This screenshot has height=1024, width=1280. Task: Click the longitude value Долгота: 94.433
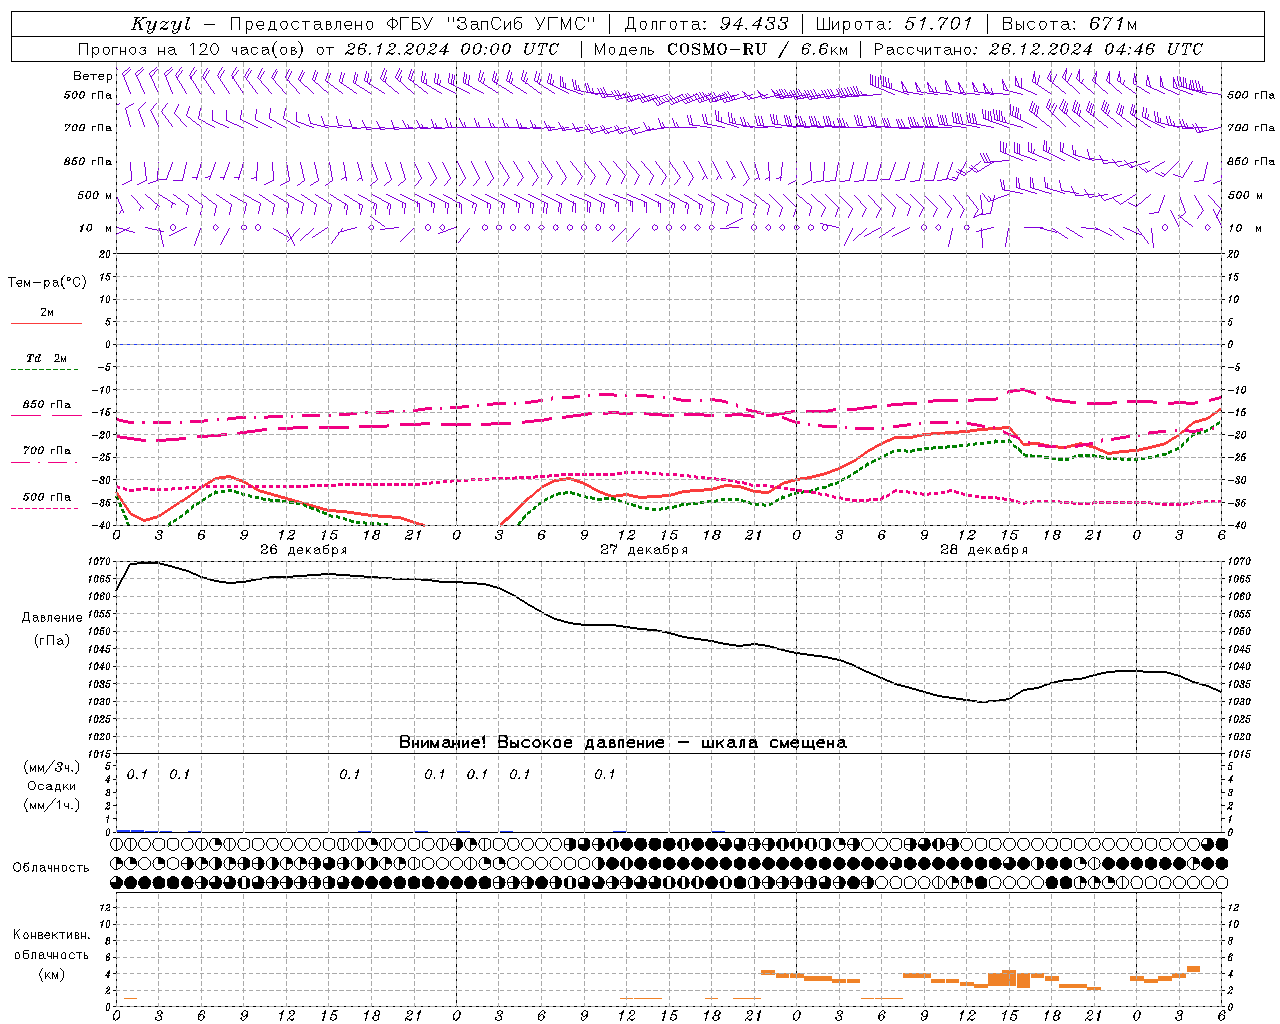(707, 24)
